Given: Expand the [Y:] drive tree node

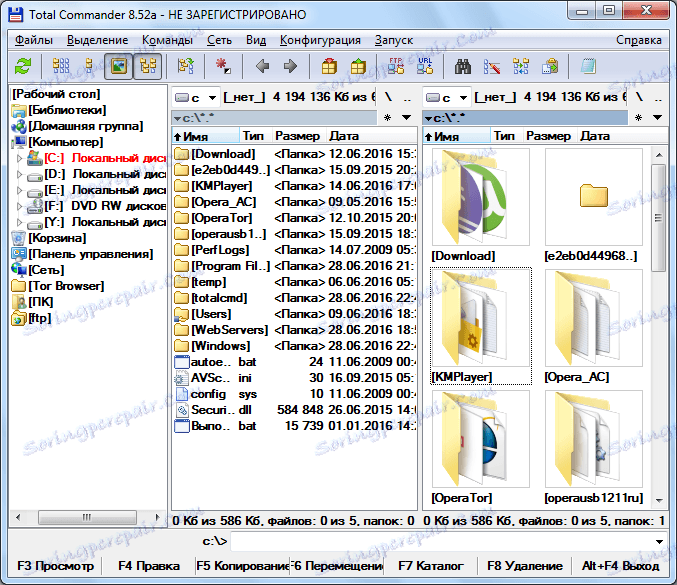Looking at the screenshot, I should [x=19, y=222].
